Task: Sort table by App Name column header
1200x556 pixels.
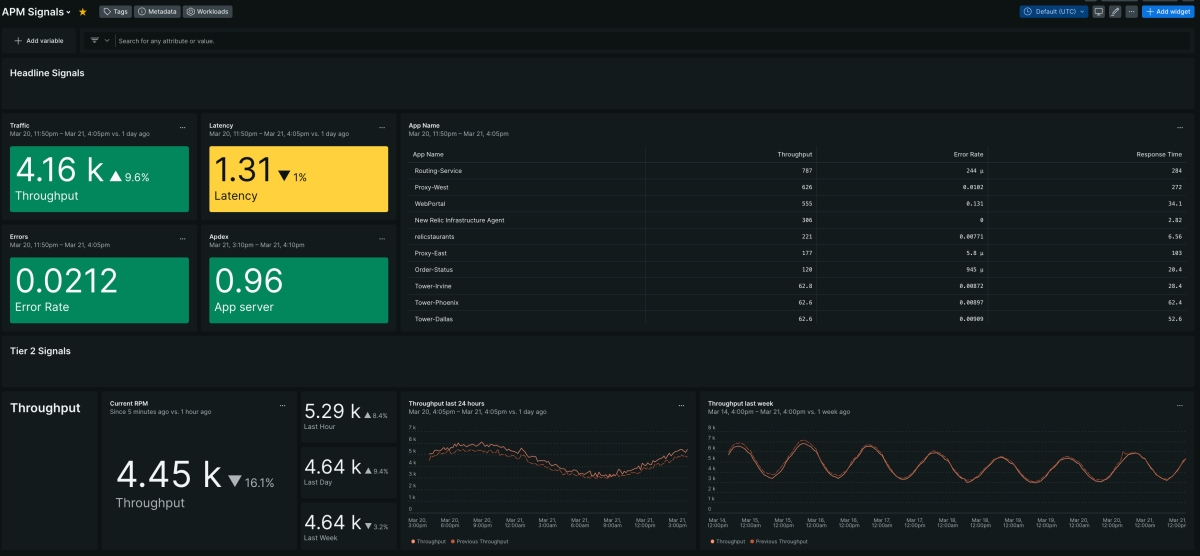Action: tap(429, 155)
